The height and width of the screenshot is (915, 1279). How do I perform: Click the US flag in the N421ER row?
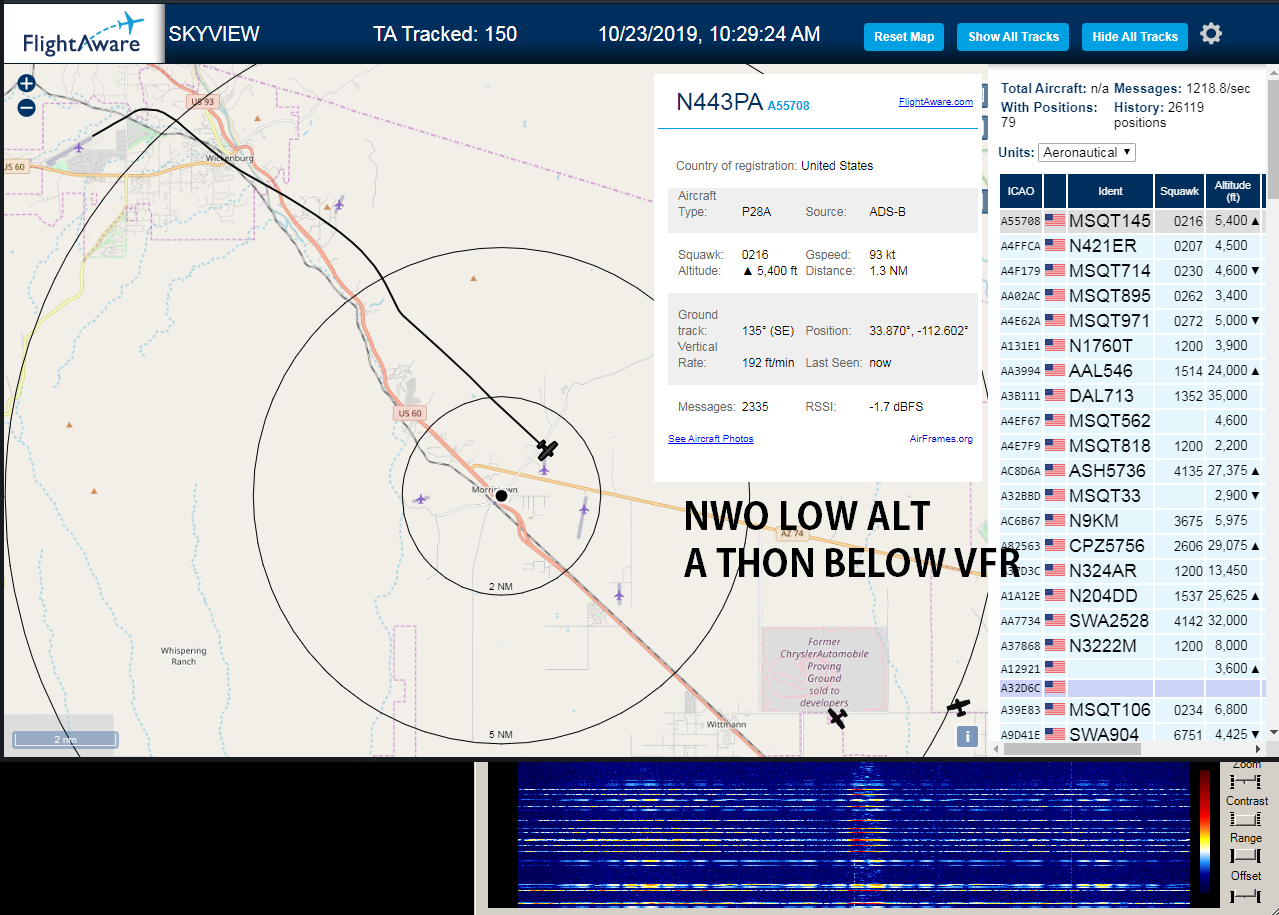pyautogui.click(x=1055, y=245)
